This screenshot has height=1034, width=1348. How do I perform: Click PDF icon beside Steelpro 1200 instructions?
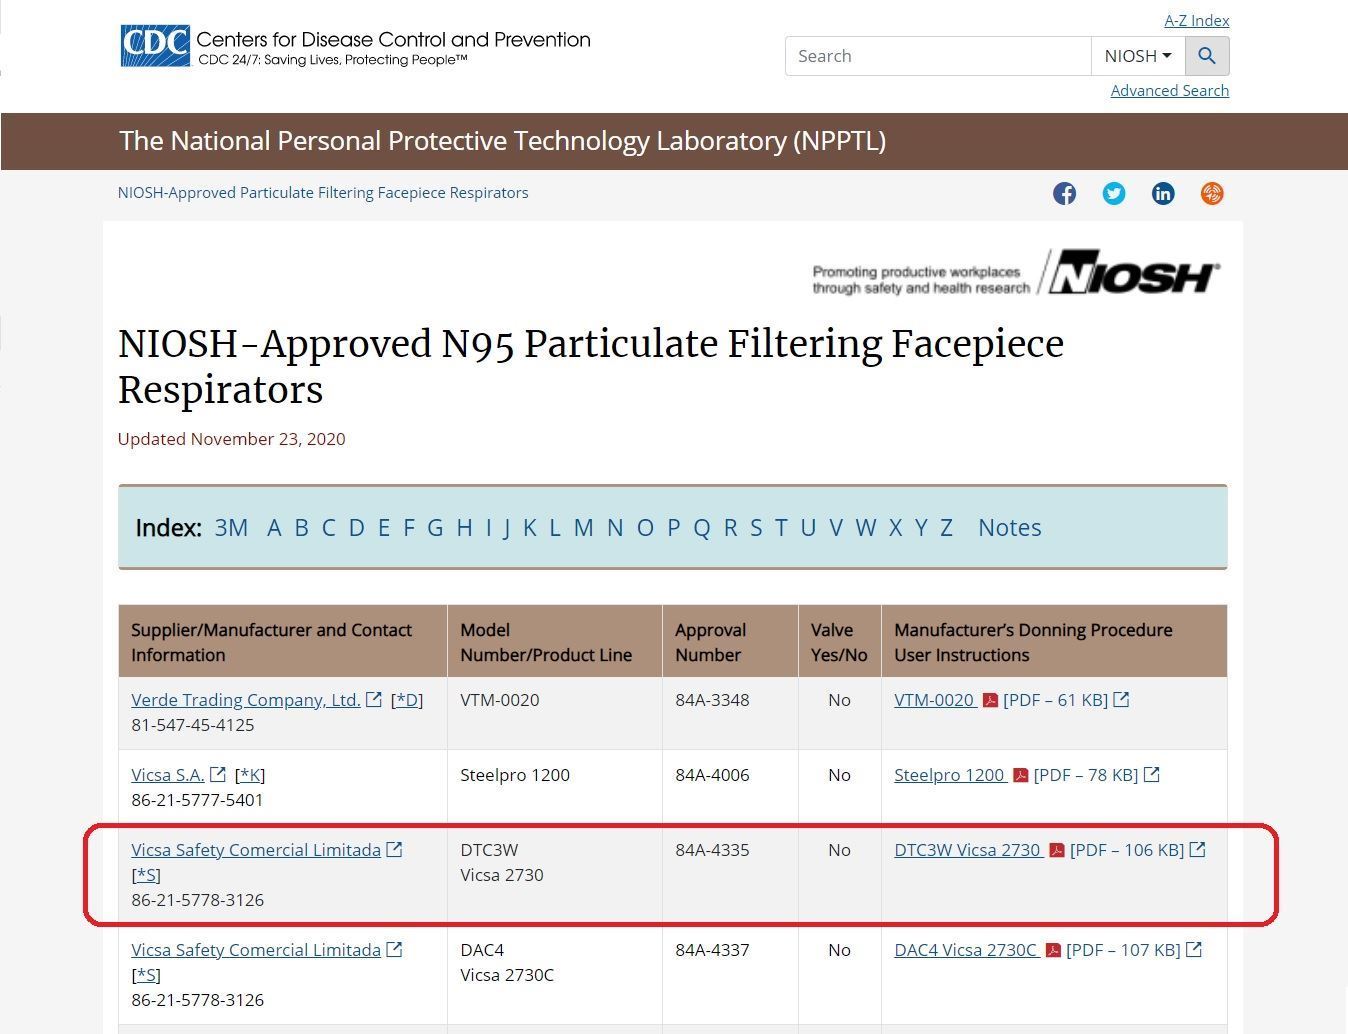(x=1021, y=775)
